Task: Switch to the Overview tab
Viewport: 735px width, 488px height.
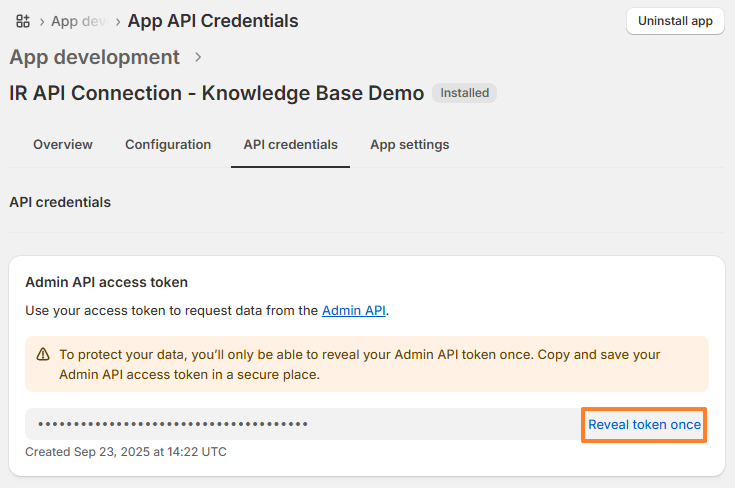Action: 63,145
